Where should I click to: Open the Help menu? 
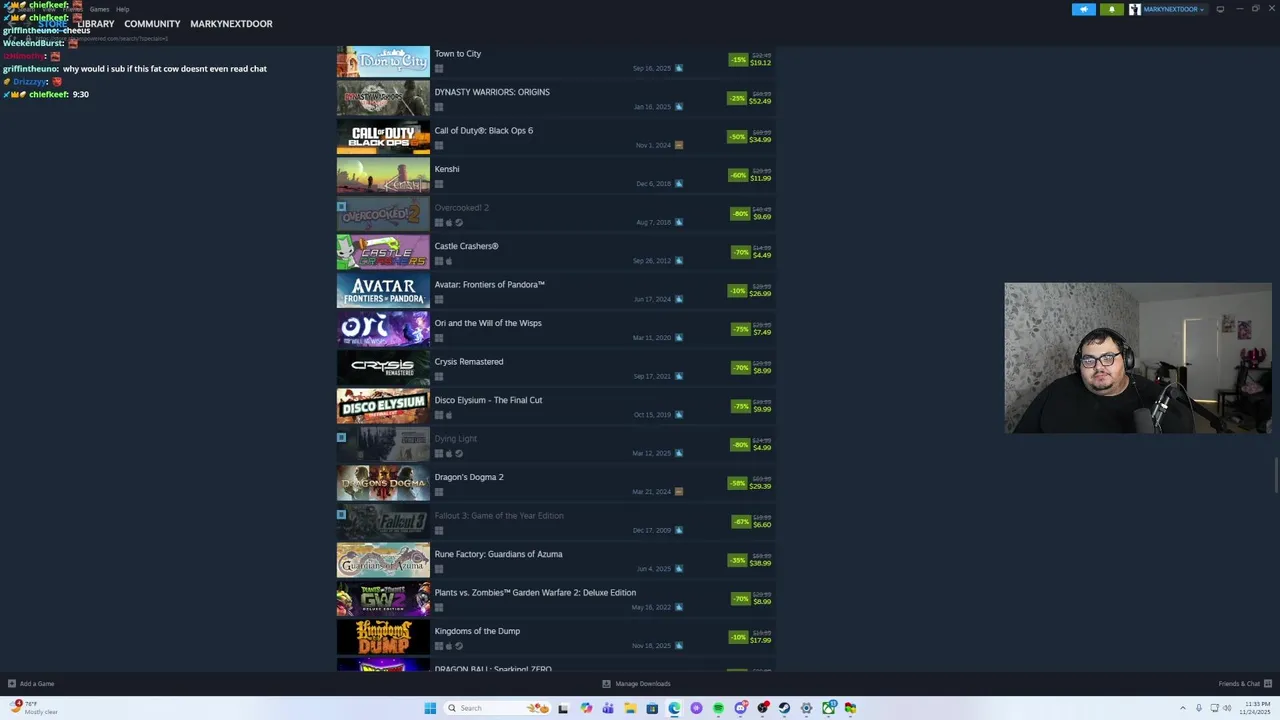[122, 9]
